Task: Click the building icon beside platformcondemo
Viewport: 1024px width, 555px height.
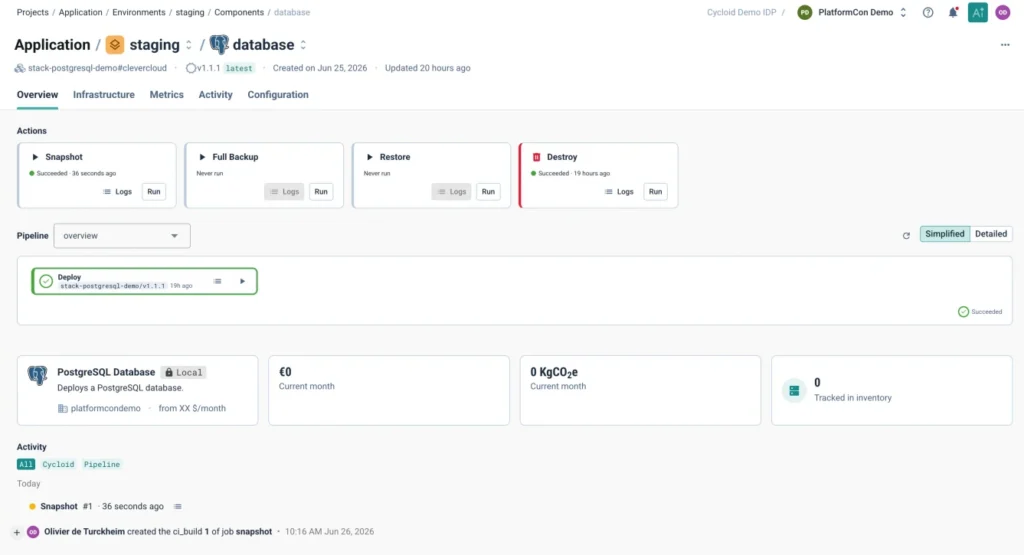Action: coord(63,408)
